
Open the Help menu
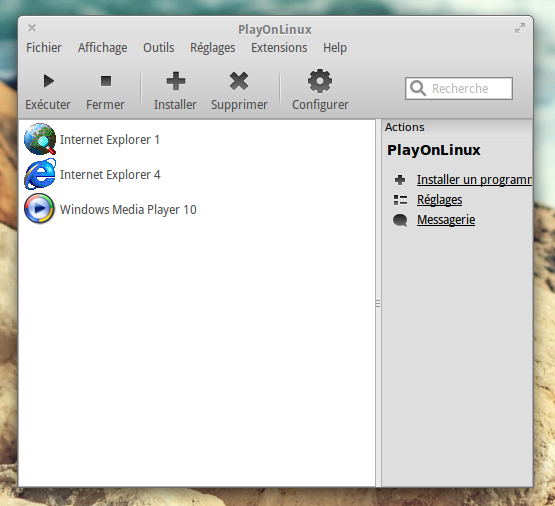pyautogui.click(x=335, y=47)
